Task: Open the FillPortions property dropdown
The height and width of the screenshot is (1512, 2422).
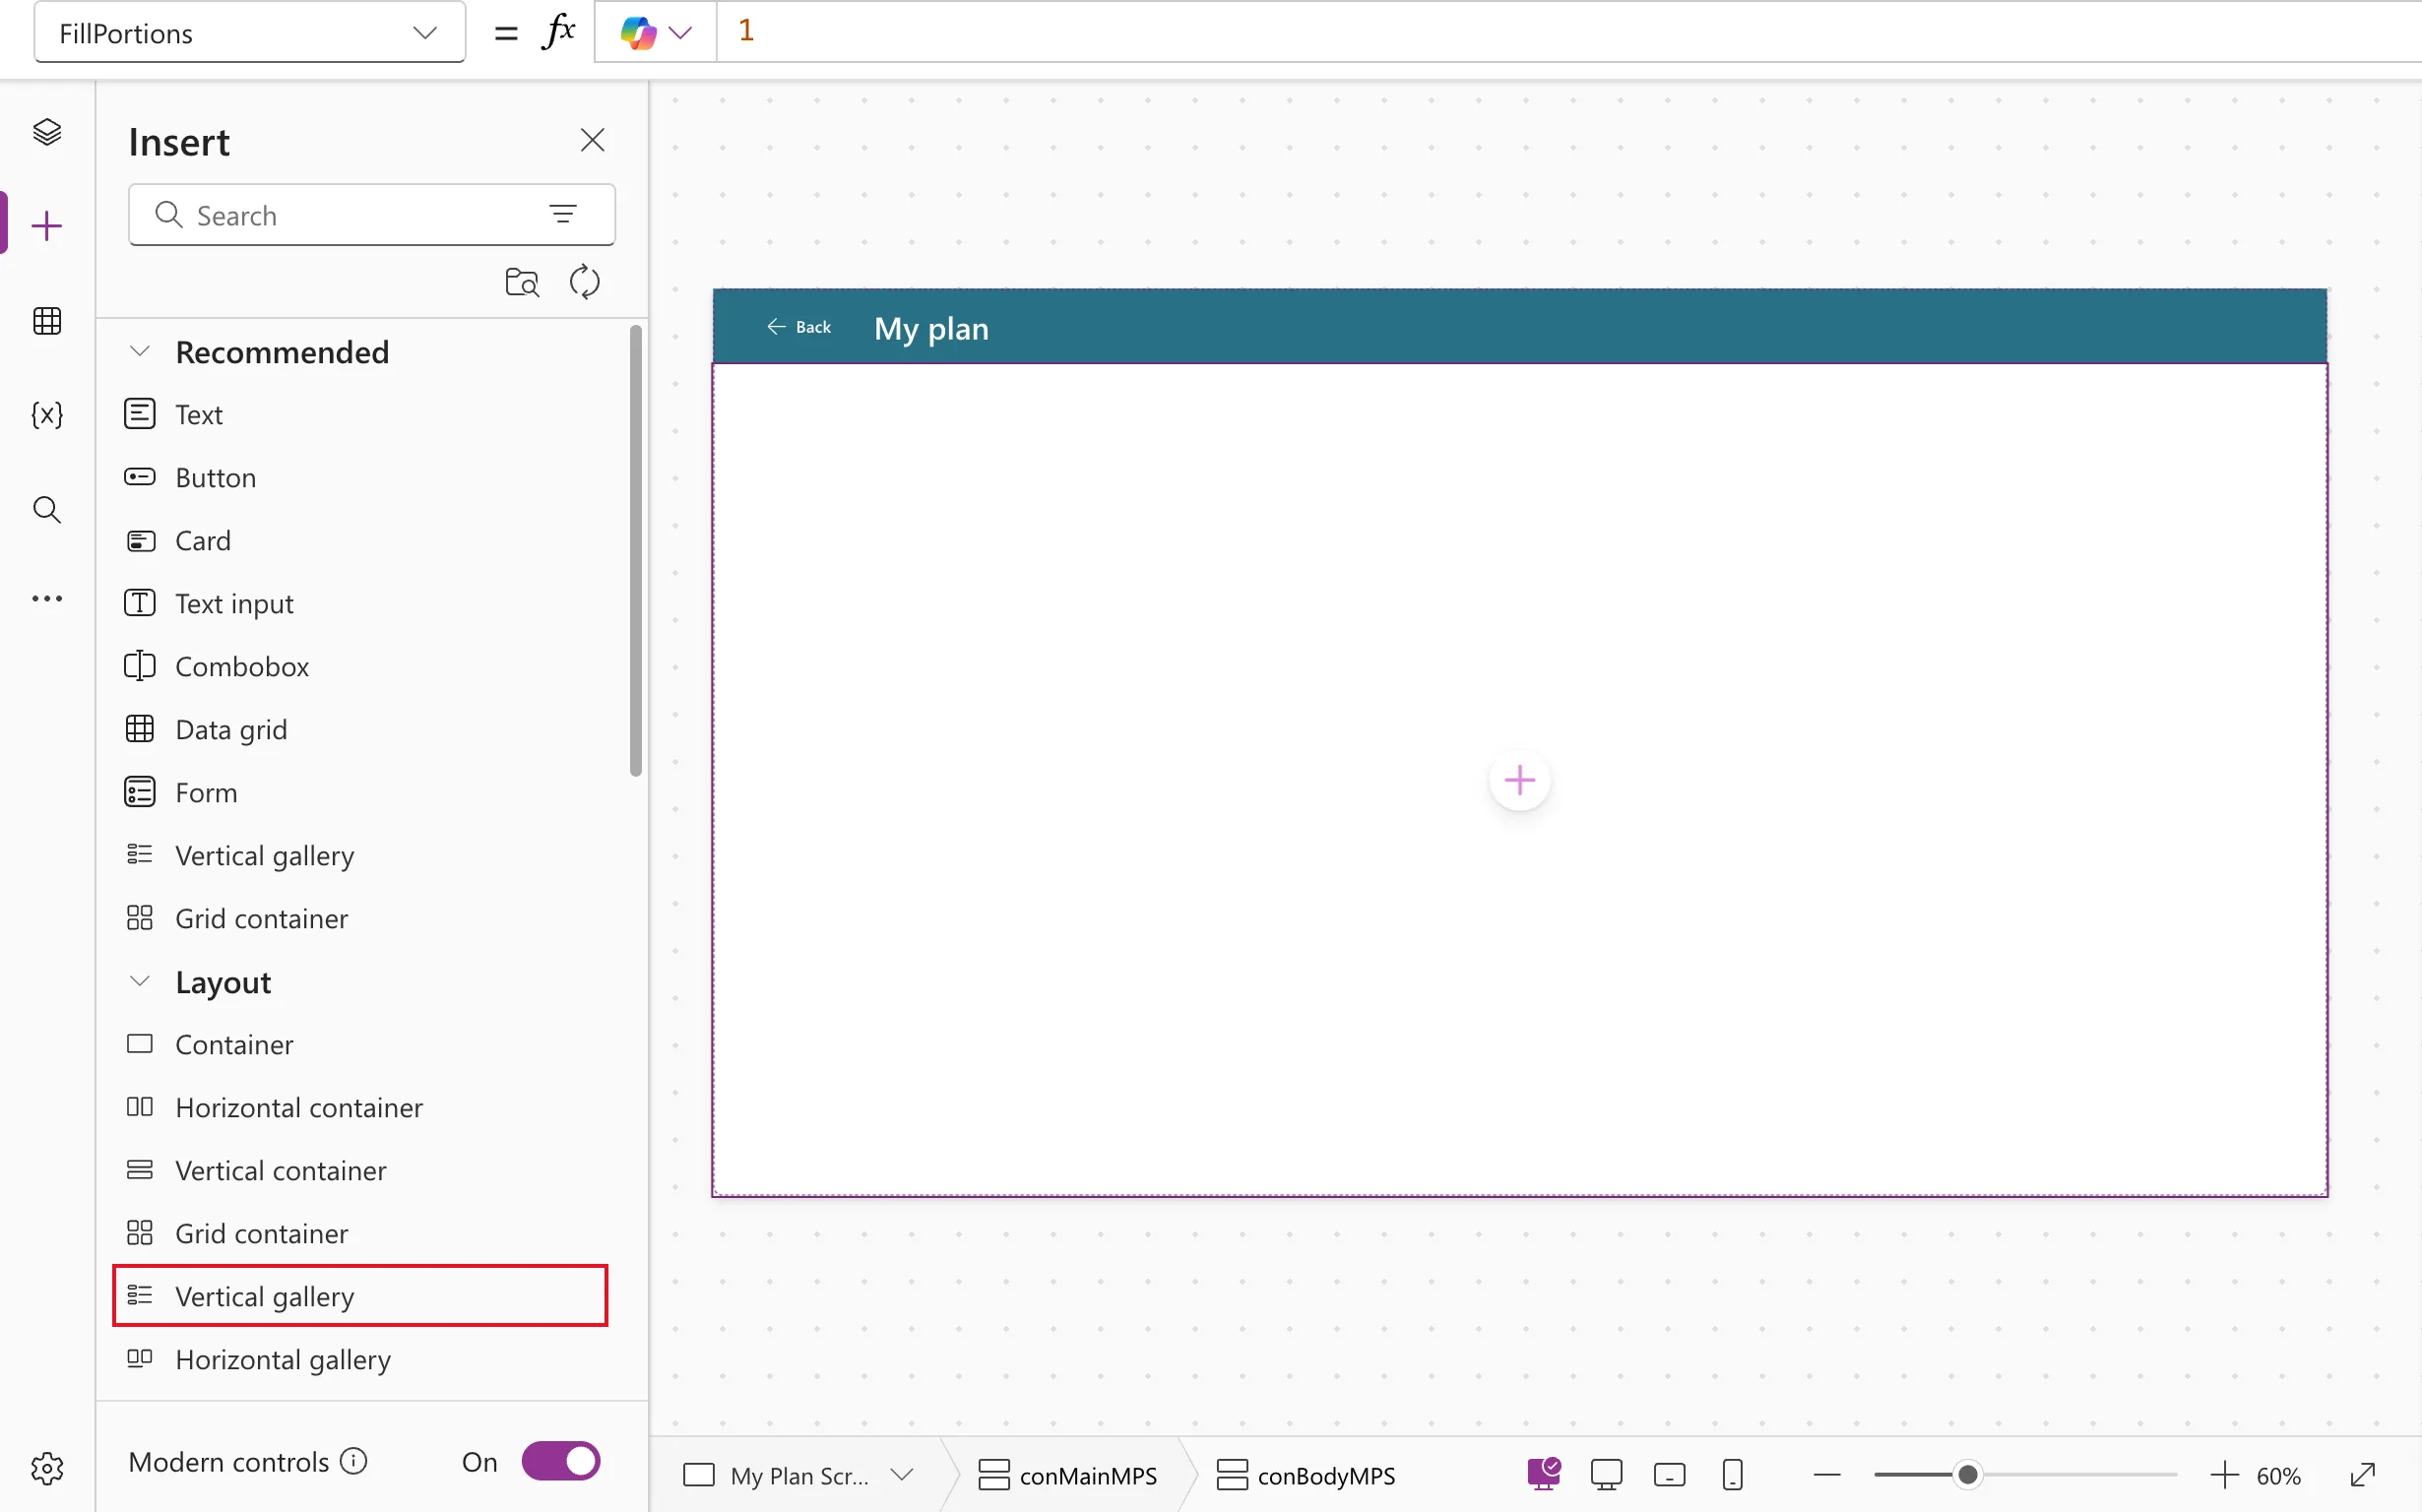Action: point(249,33)
